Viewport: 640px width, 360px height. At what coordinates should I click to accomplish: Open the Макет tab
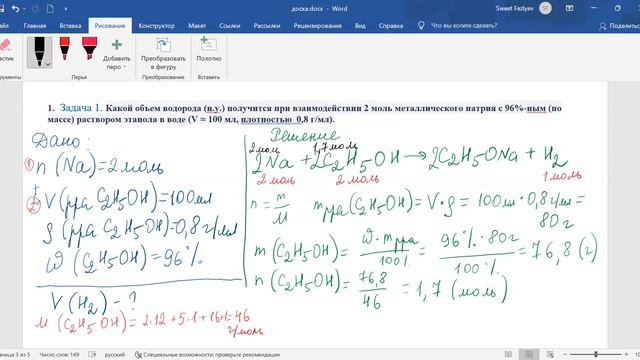197,26
